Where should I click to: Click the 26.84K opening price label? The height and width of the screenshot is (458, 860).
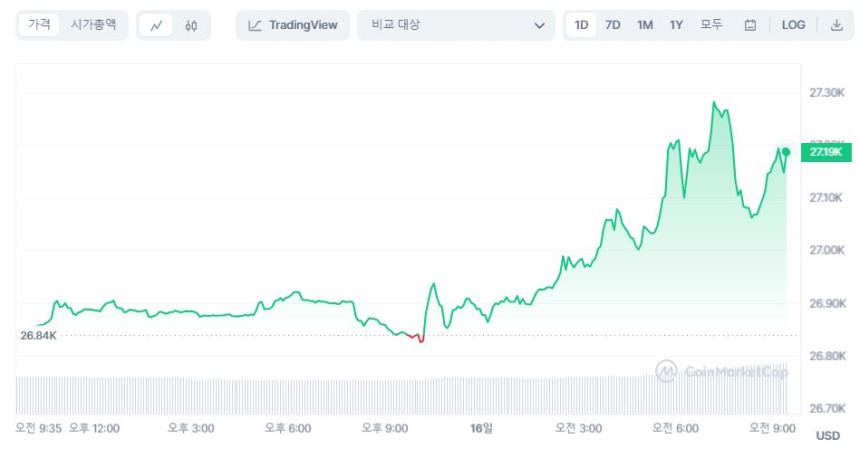[x=39, y=335]
